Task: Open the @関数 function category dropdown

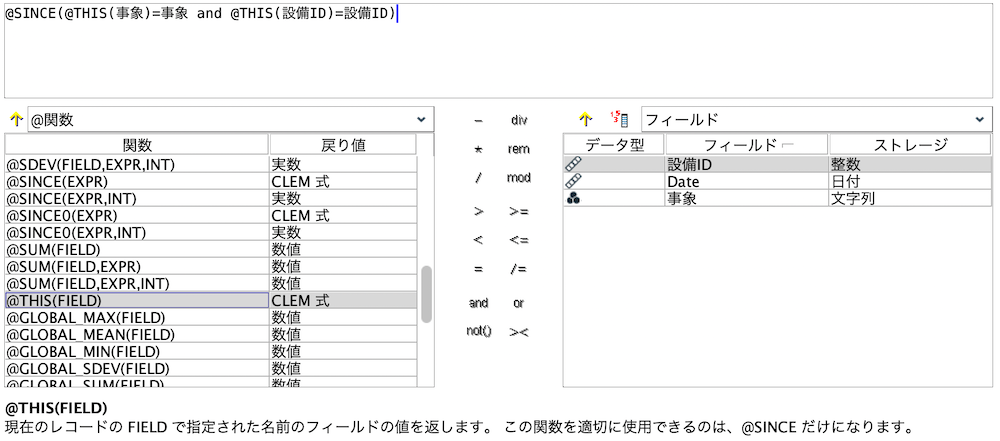Action: [x=231, y=119]
